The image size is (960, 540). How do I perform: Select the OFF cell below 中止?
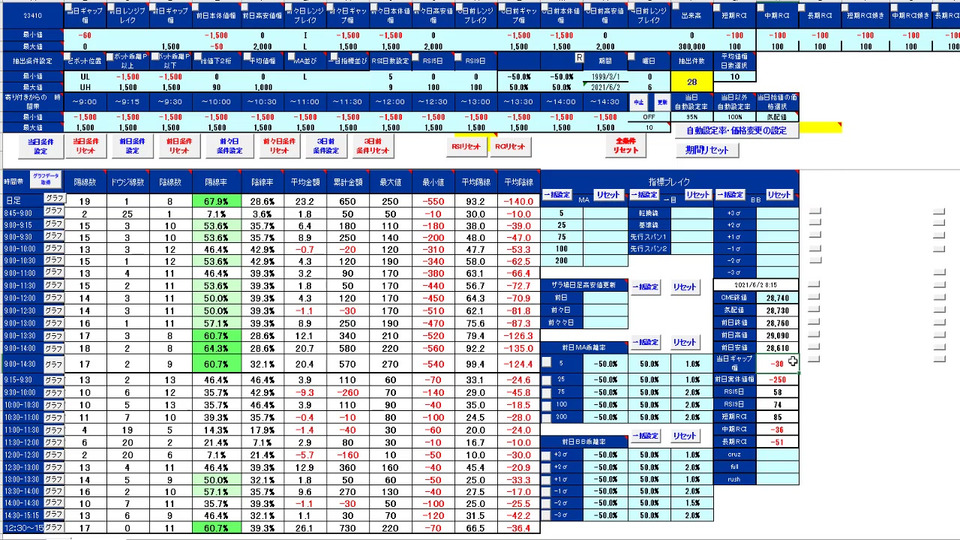pyautogui.click(x=650, y=117)
